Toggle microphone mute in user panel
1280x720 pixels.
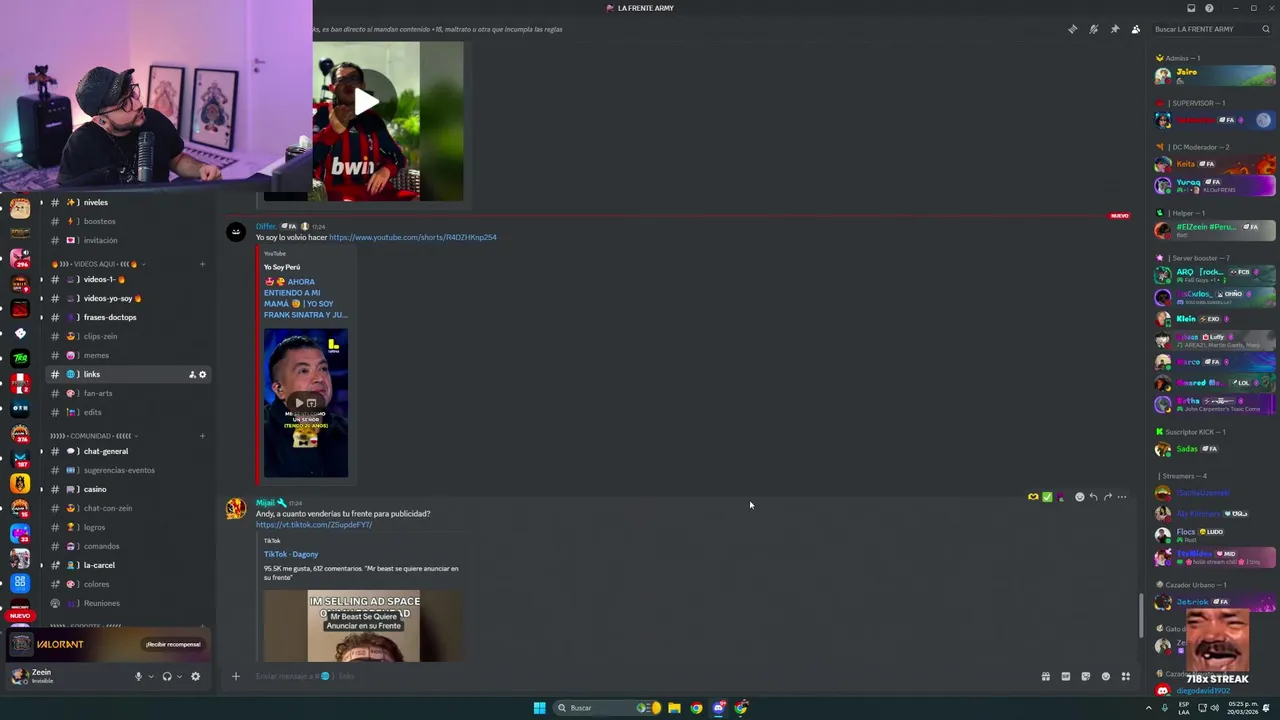139,676
